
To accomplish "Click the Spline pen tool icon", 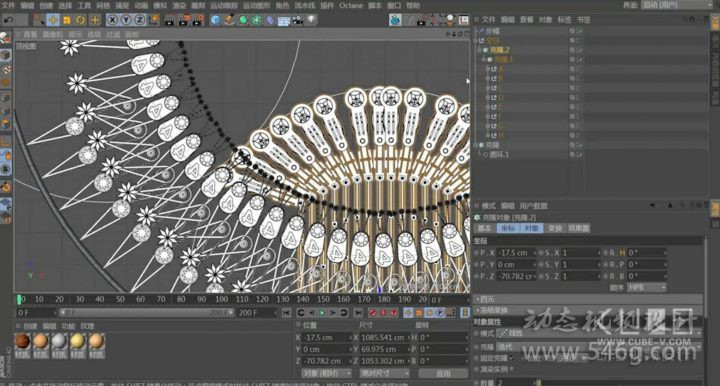I will (229, 20).
